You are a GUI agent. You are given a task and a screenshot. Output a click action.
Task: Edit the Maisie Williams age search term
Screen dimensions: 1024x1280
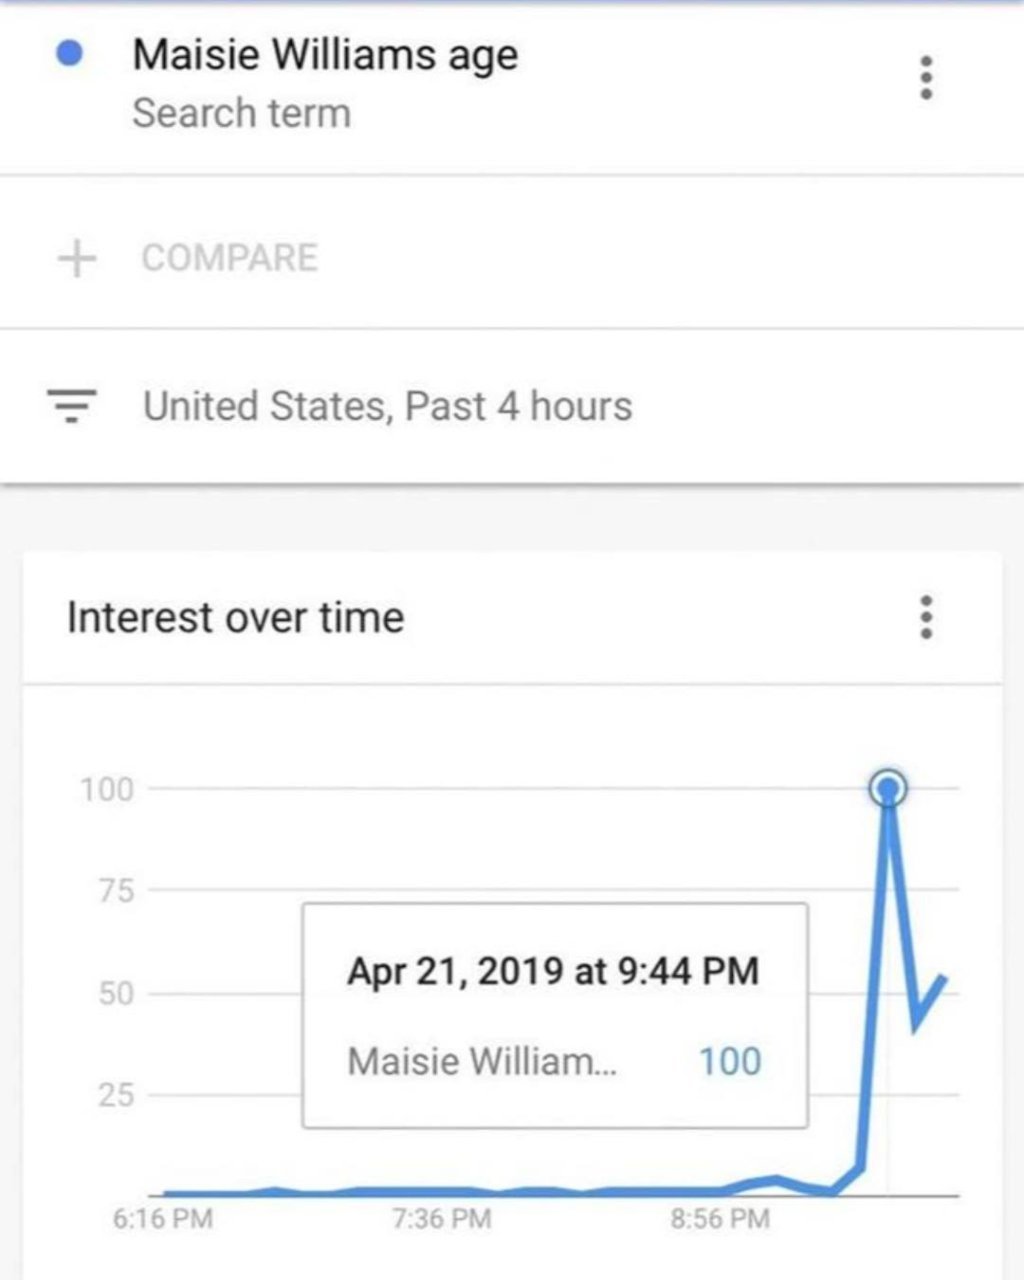325,54
